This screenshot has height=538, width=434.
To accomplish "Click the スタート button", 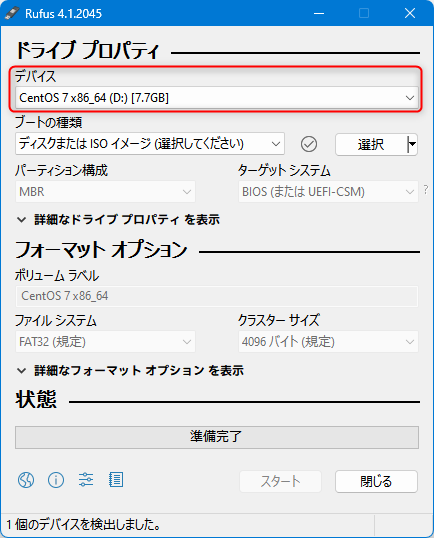I will click(x=280, y=481).
